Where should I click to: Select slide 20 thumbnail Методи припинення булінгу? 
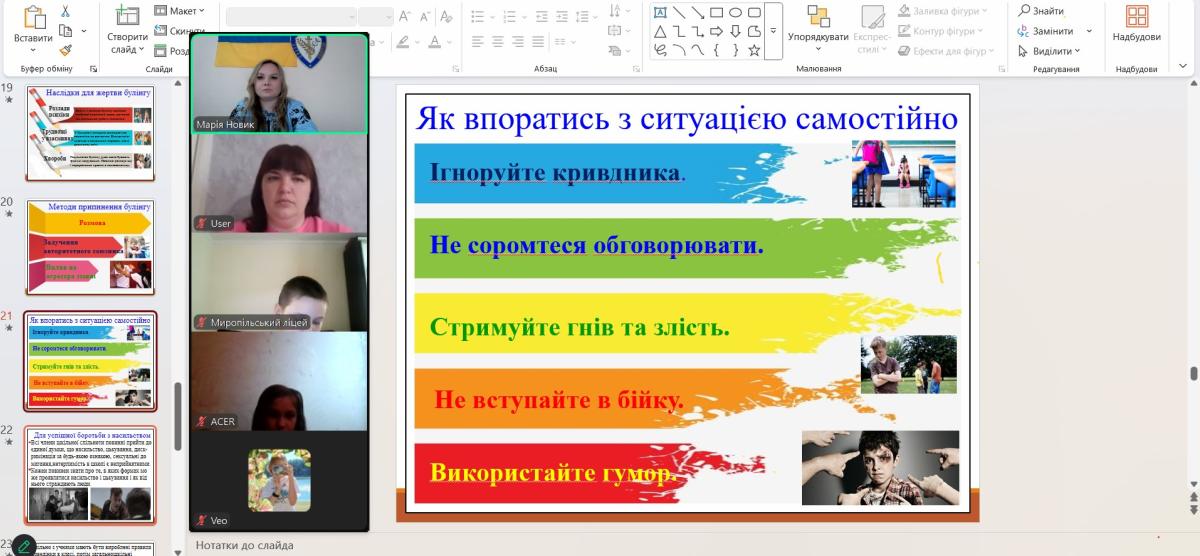[90, 245]
